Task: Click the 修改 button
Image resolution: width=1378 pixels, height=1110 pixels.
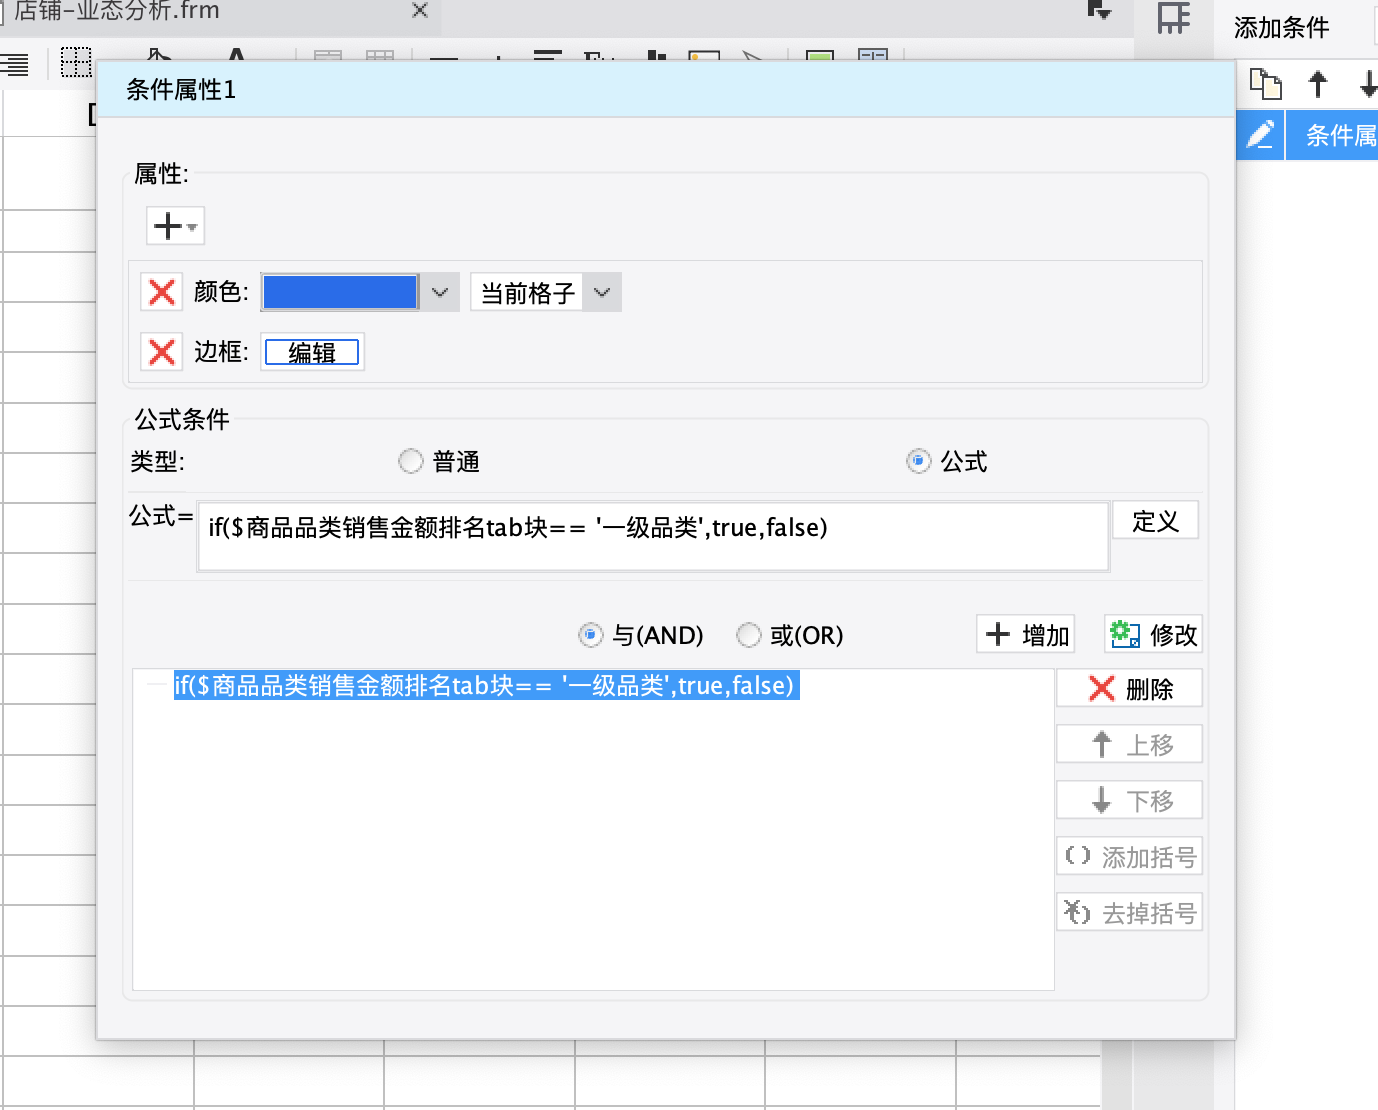Action: [x=1153, y=634]
